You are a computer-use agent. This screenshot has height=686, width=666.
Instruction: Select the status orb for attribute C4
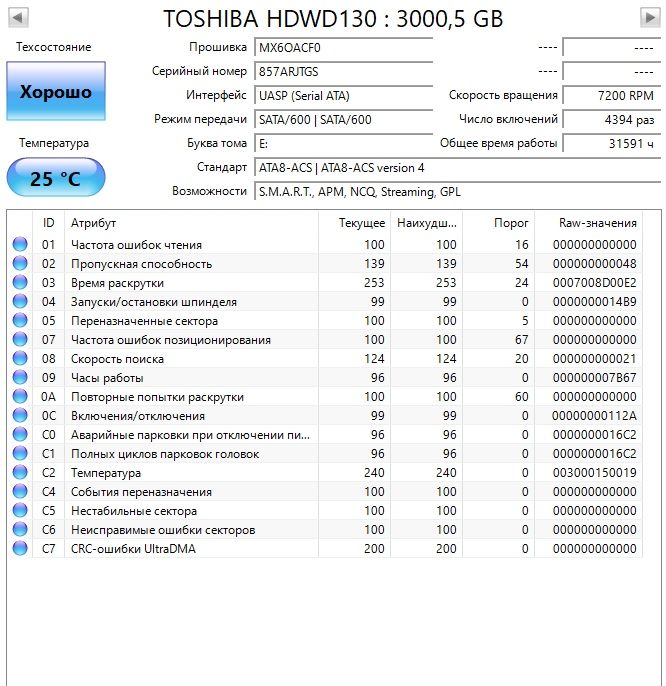tap(20, 491)
